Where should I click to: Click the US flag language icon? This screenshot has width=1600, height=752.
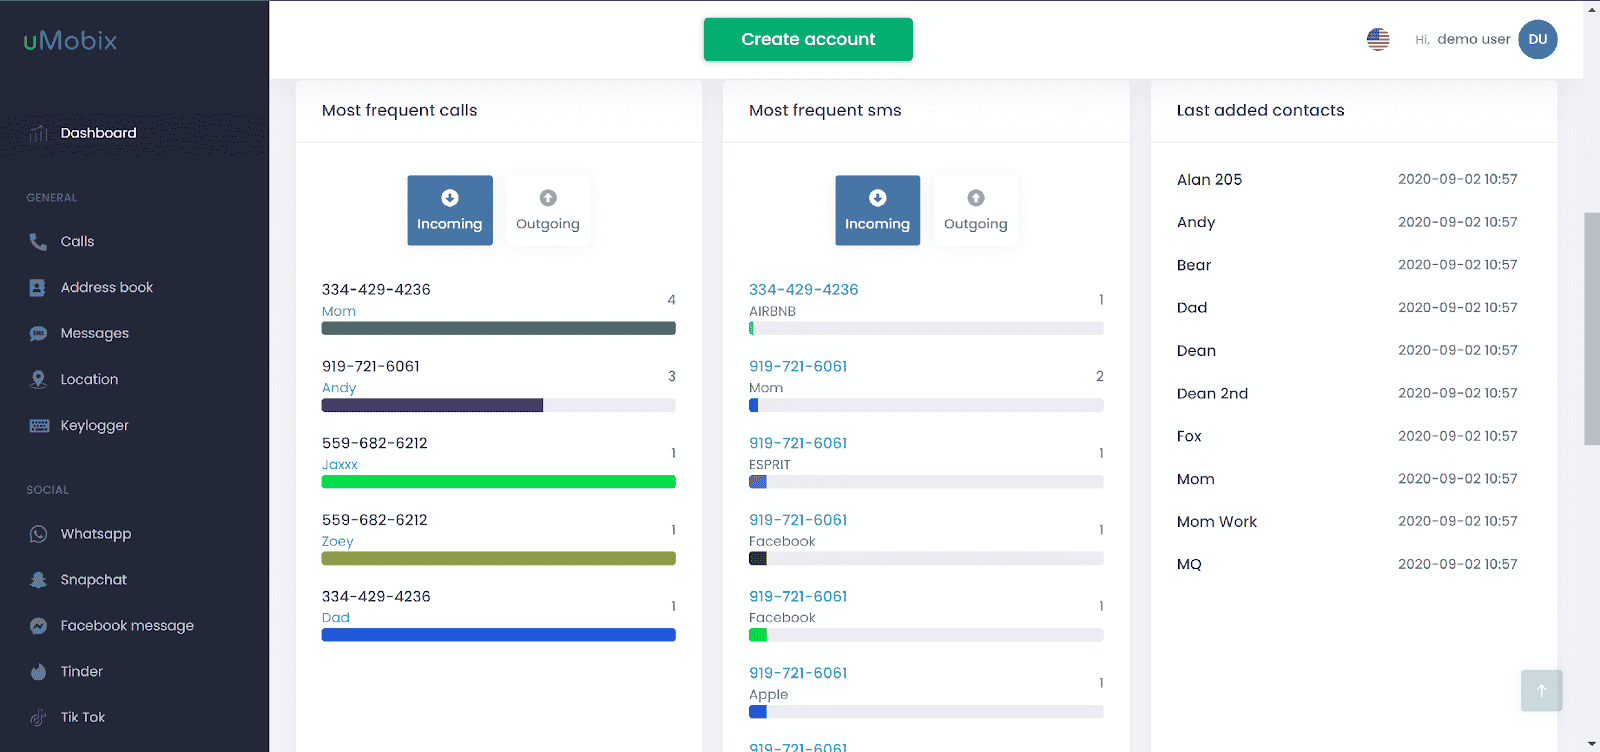click(1378, 39)
